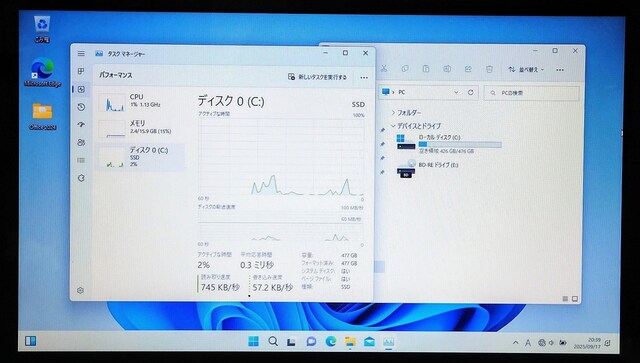Viewport: 640px width, 363px height.
Task: Switch Explorer to large icons view
Action: coord(575,299)
